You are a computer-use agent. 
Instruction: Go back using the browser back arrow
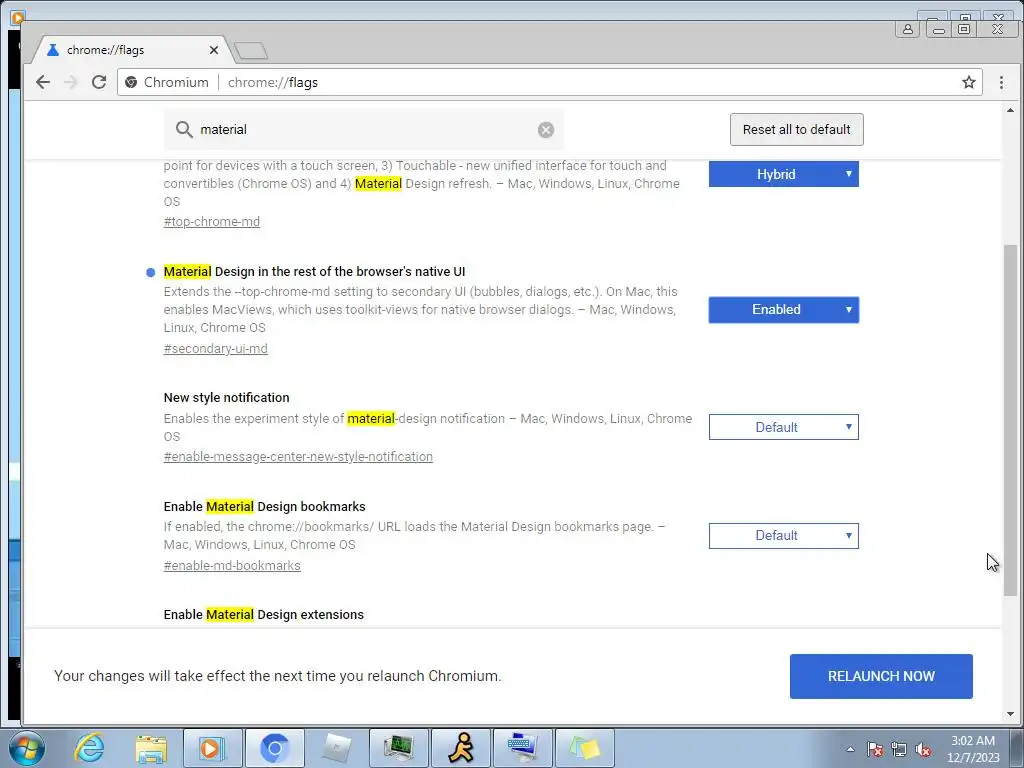tap(43, 82)
